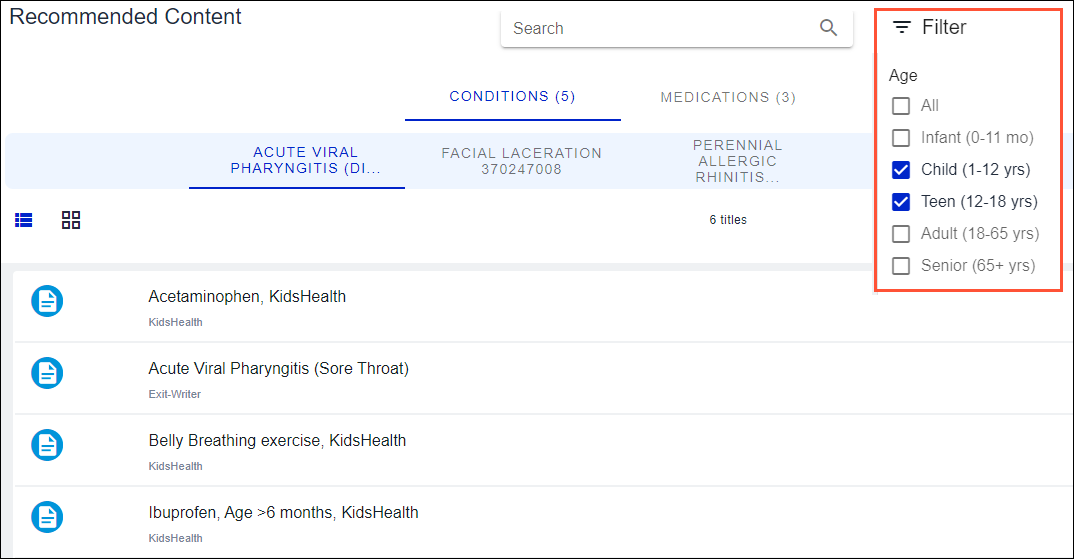Enable the Infant (0-11 mo) filter

901,138
